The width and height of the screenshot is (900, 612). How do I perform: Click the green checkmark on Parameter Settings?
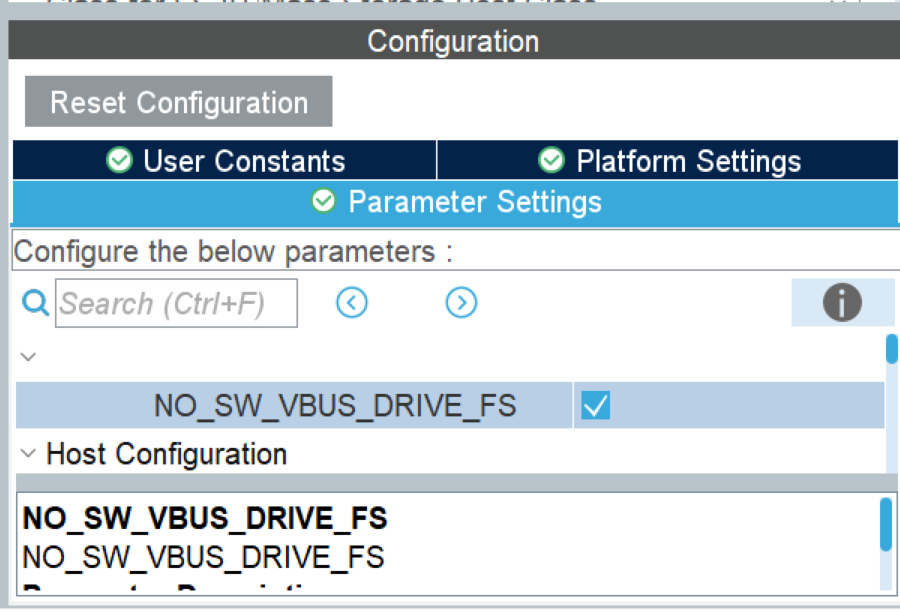tap(323, 201)
